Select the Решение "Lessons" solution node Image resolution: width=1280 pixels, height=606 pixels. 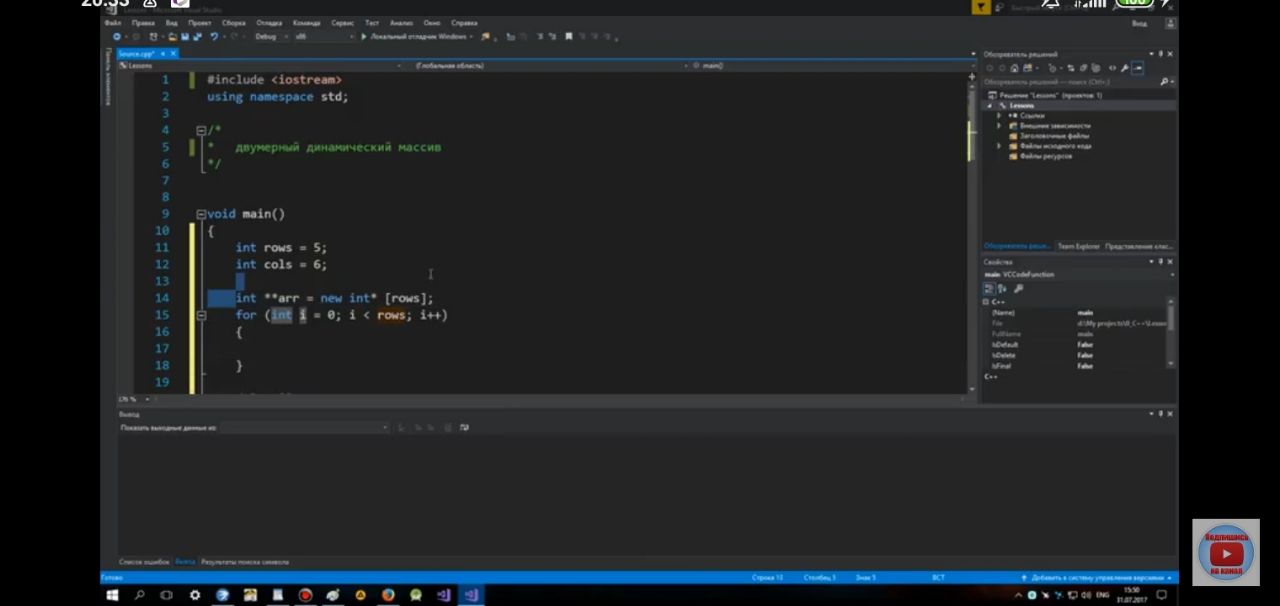[1050, 96]
